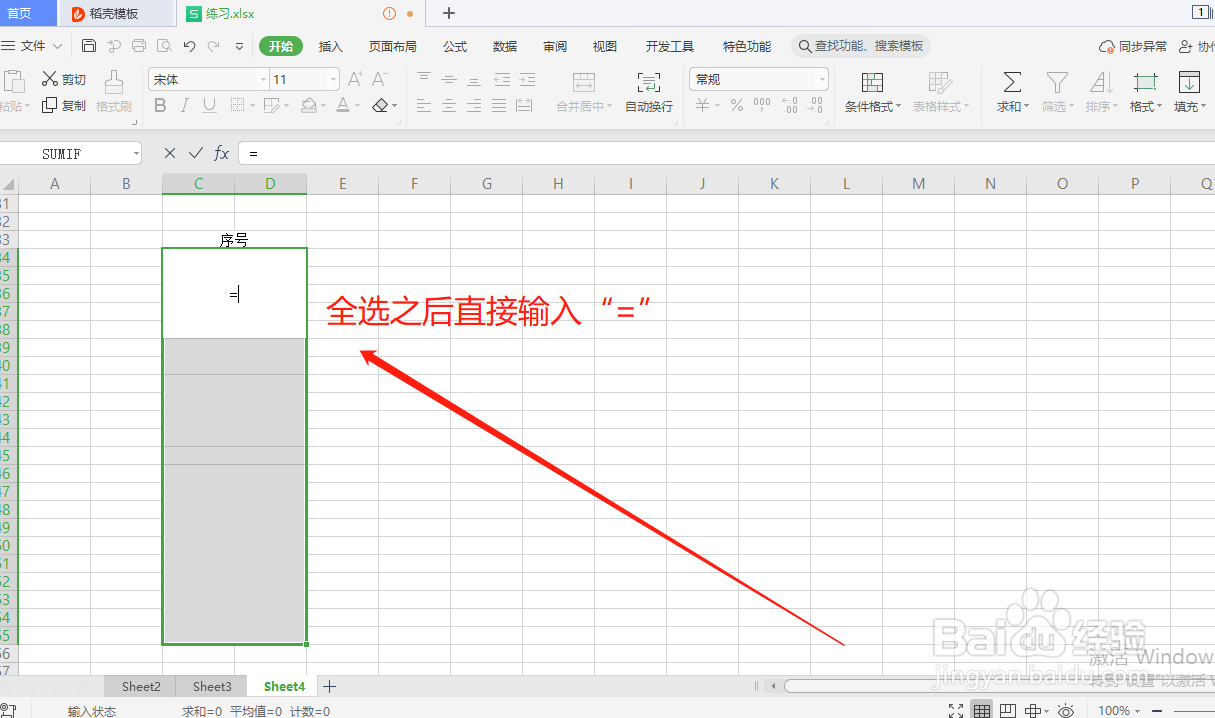The image size is (1215, 718).
Task: Cancel formula entry with X icon
Action: tap(169, 153)
